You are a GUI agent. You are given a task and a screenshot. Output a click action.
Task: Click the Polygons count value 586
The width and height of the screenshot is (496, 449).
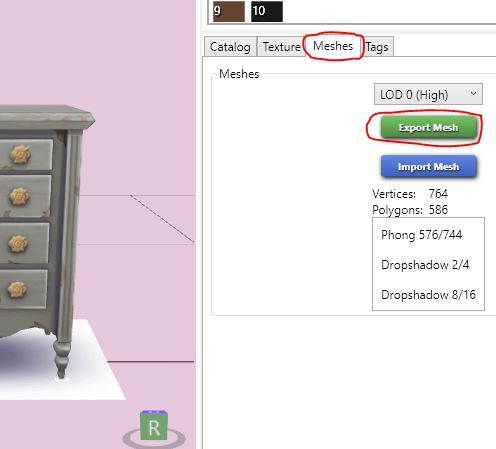click(438, 210)
